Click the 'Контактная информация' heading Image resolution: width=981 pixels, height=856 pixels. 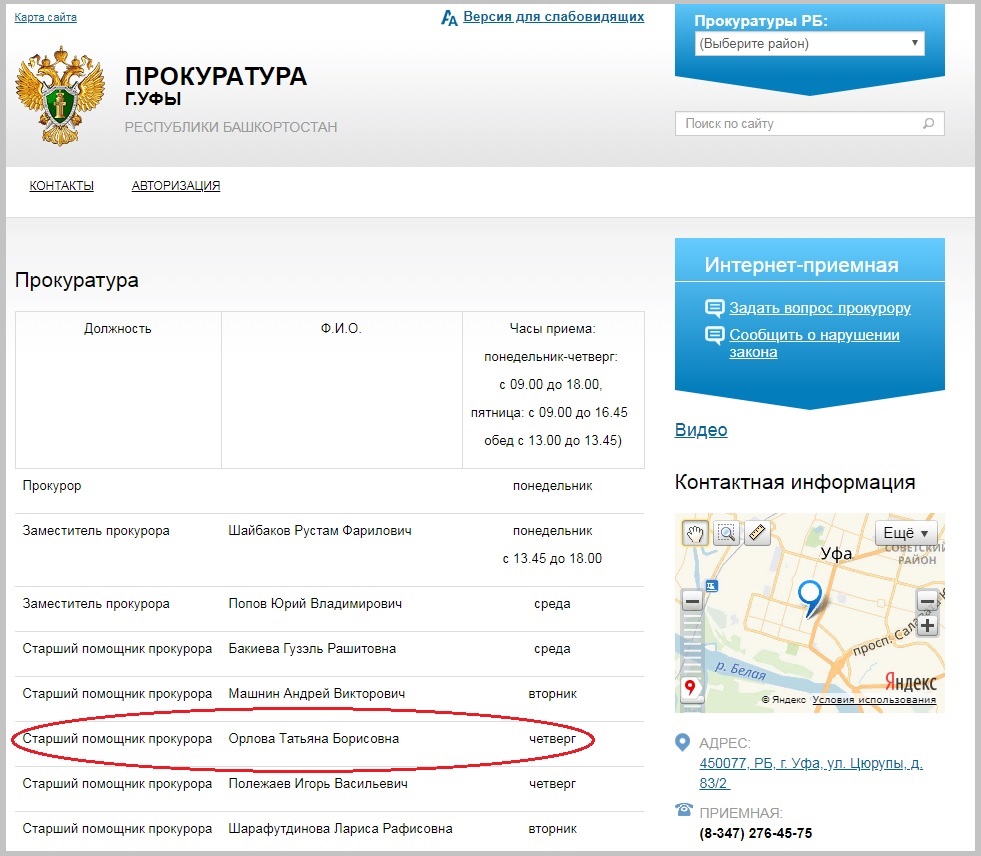[x=795, y=482]
